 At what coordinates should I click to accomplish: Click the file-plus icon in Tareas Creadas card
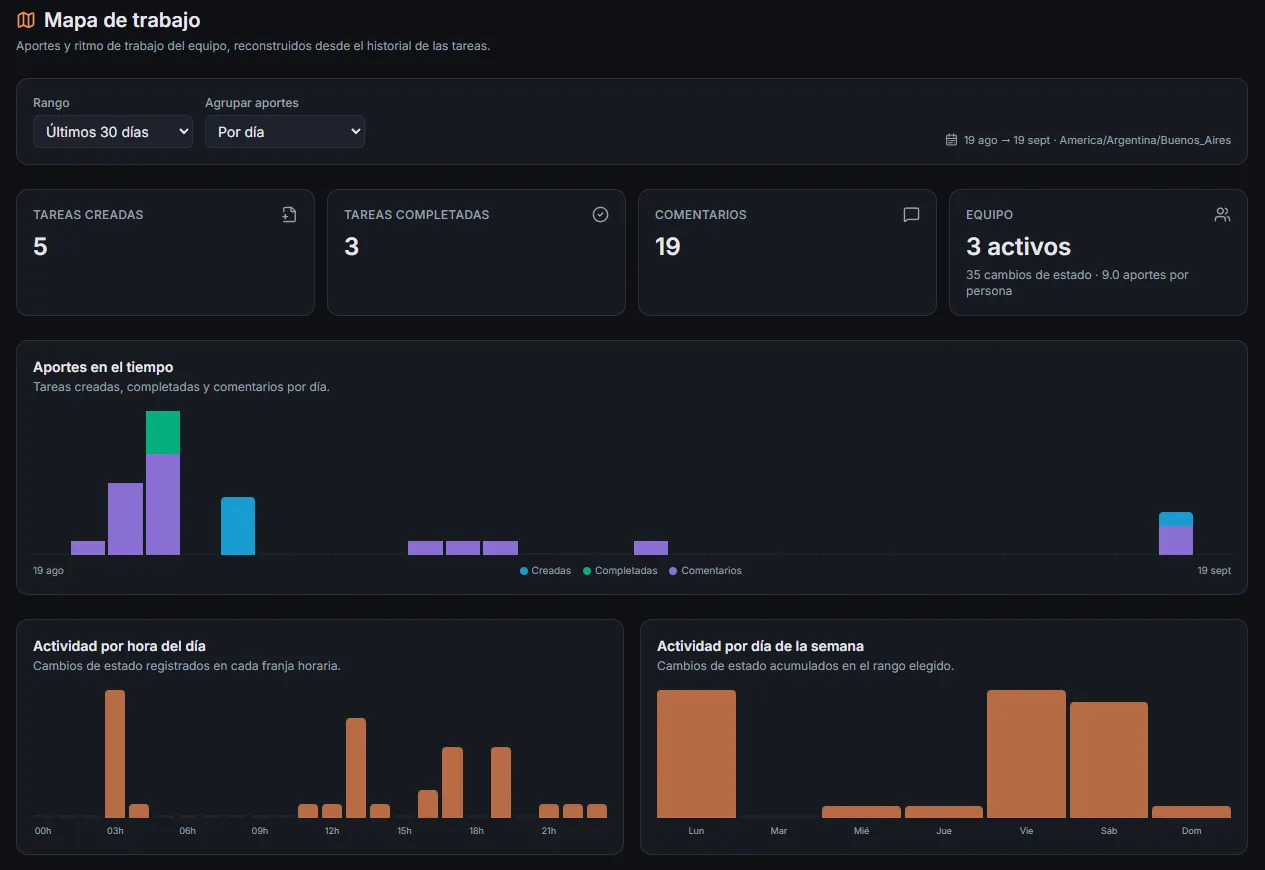point(290,214)
